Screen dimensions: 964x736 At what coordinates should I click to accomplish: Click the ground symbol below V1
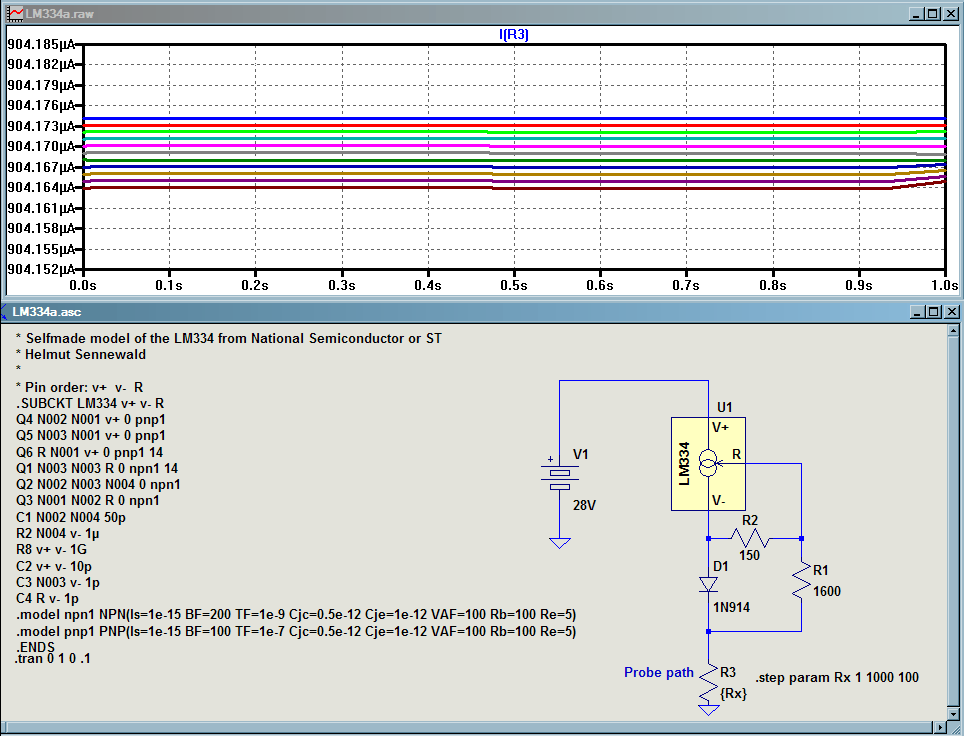[x=559, y=543]
